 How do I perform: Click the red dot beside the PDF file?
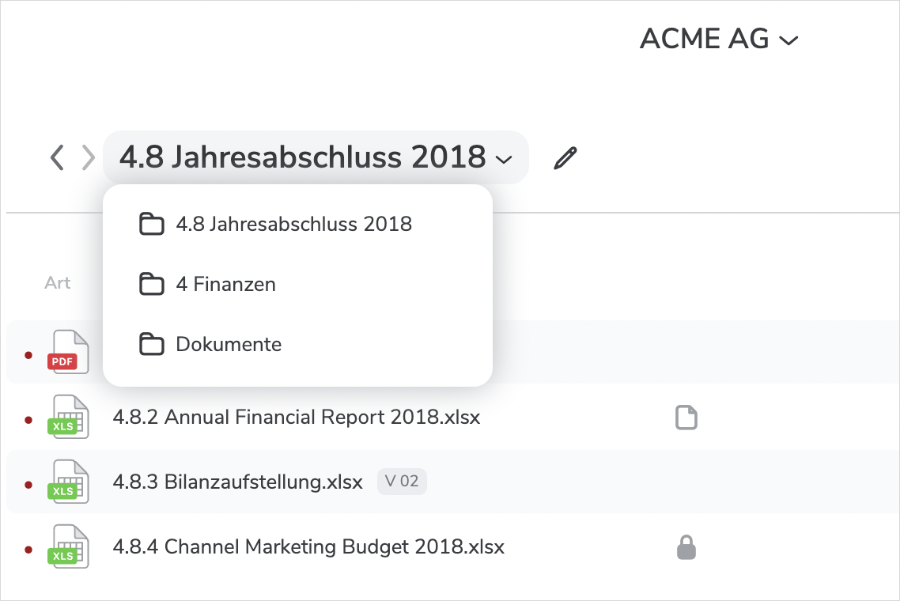click(28, 355)
